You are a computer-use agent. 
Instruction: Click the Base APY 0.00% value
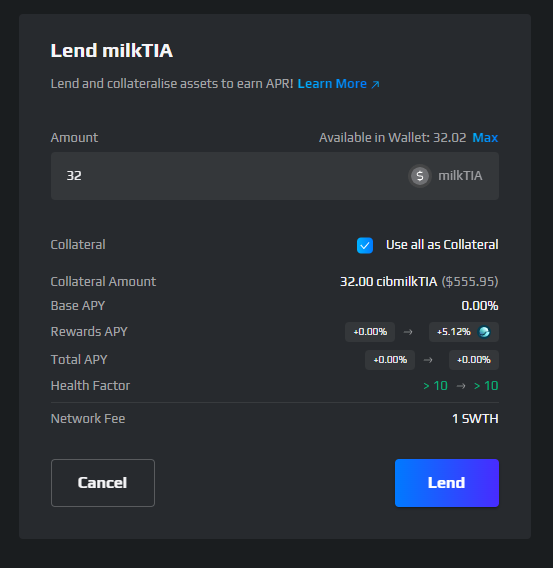pyautogui.click(x=480, y=306)
